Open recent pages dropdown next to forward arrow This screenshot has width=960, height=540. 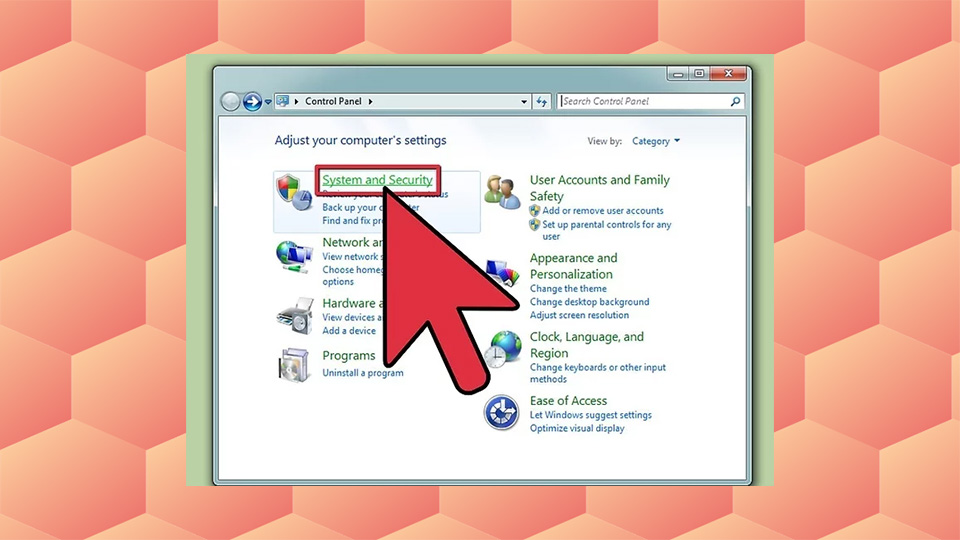coord(268,102)
